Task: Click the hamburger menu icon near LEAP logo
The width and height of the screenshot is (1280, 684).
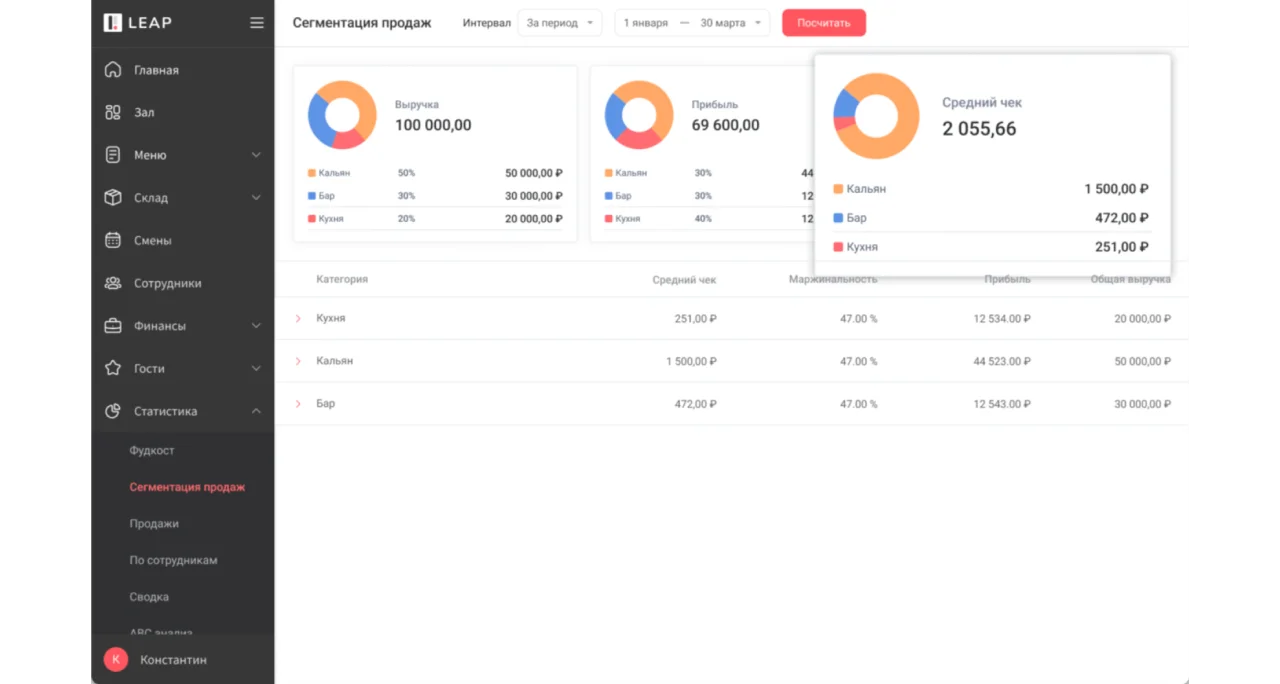Action: tap(257, 22)
